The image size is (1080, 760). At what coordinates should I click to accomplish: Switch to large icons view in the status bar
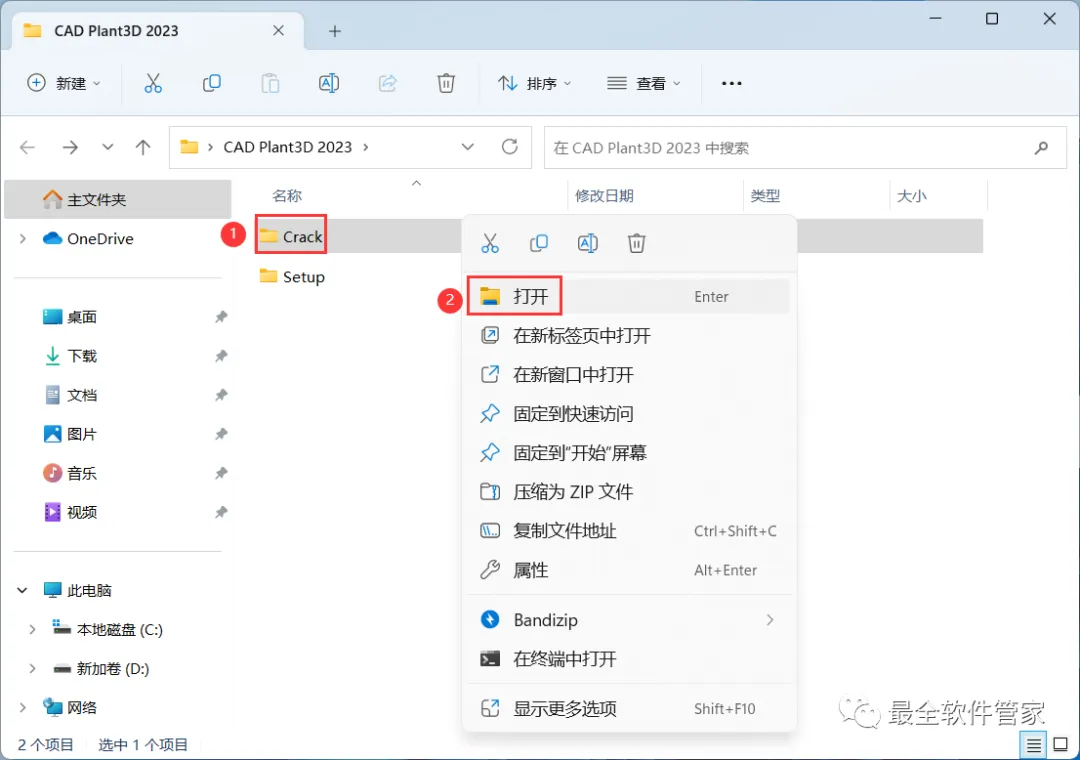[x=1061, y=745]
